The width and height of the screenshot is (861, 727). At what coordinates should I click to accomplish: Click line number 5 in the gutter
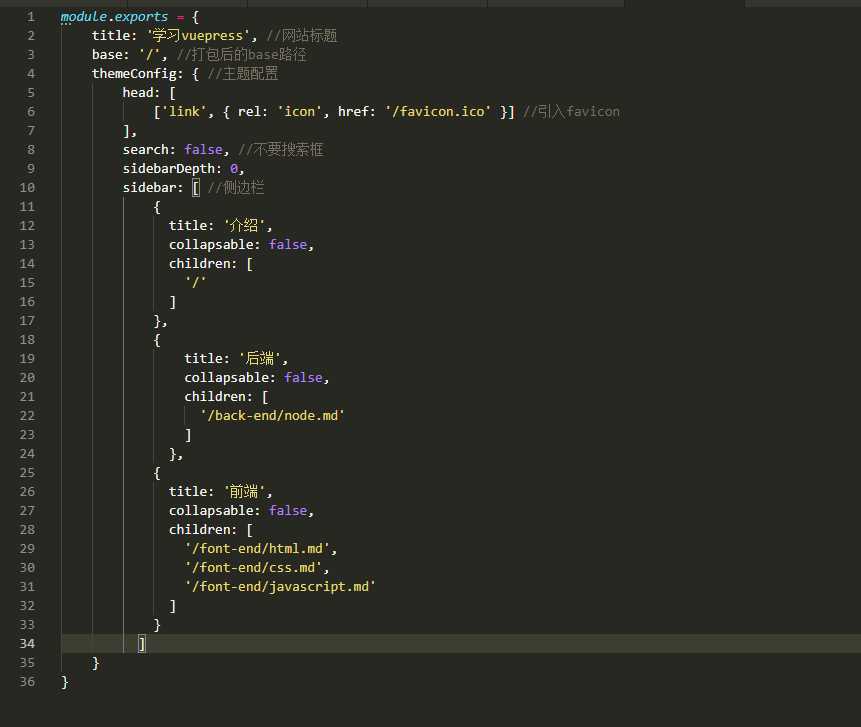point(31,93)
